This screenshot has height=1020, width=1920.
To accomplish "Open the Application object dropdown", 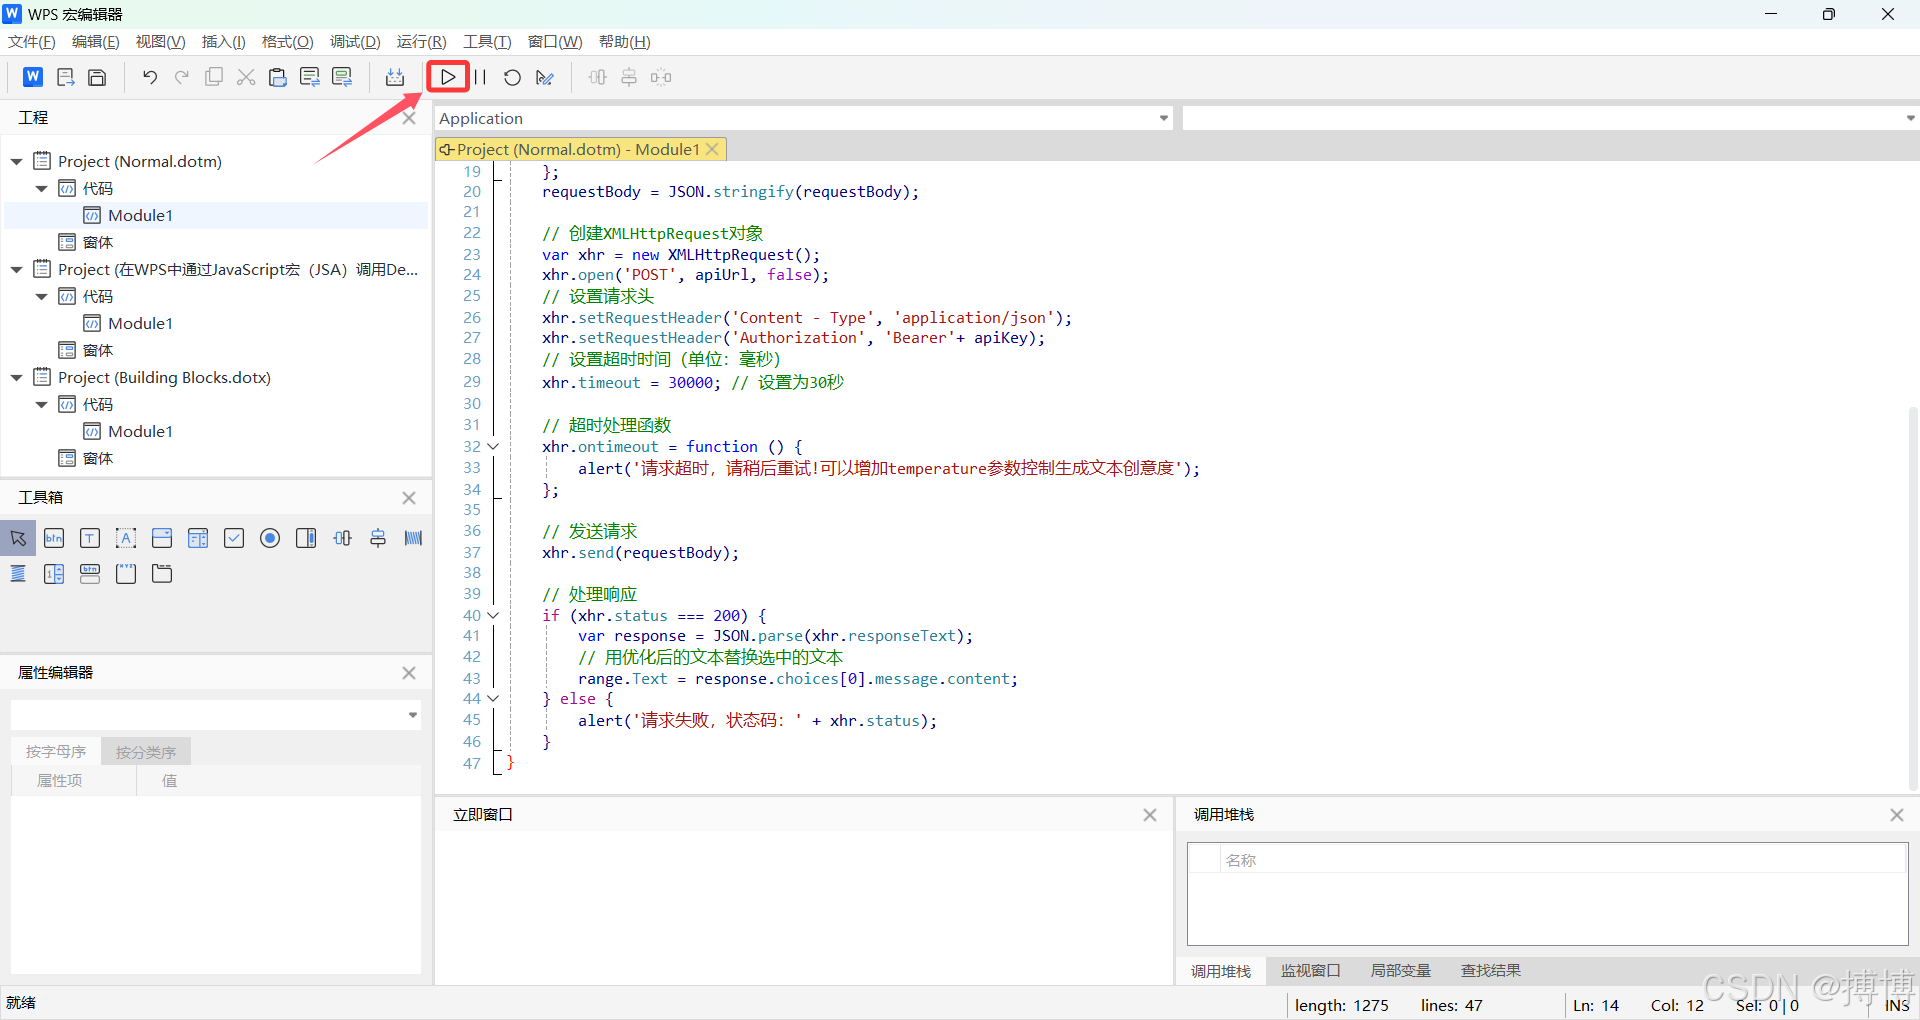I will click(x=1164, y=118).
